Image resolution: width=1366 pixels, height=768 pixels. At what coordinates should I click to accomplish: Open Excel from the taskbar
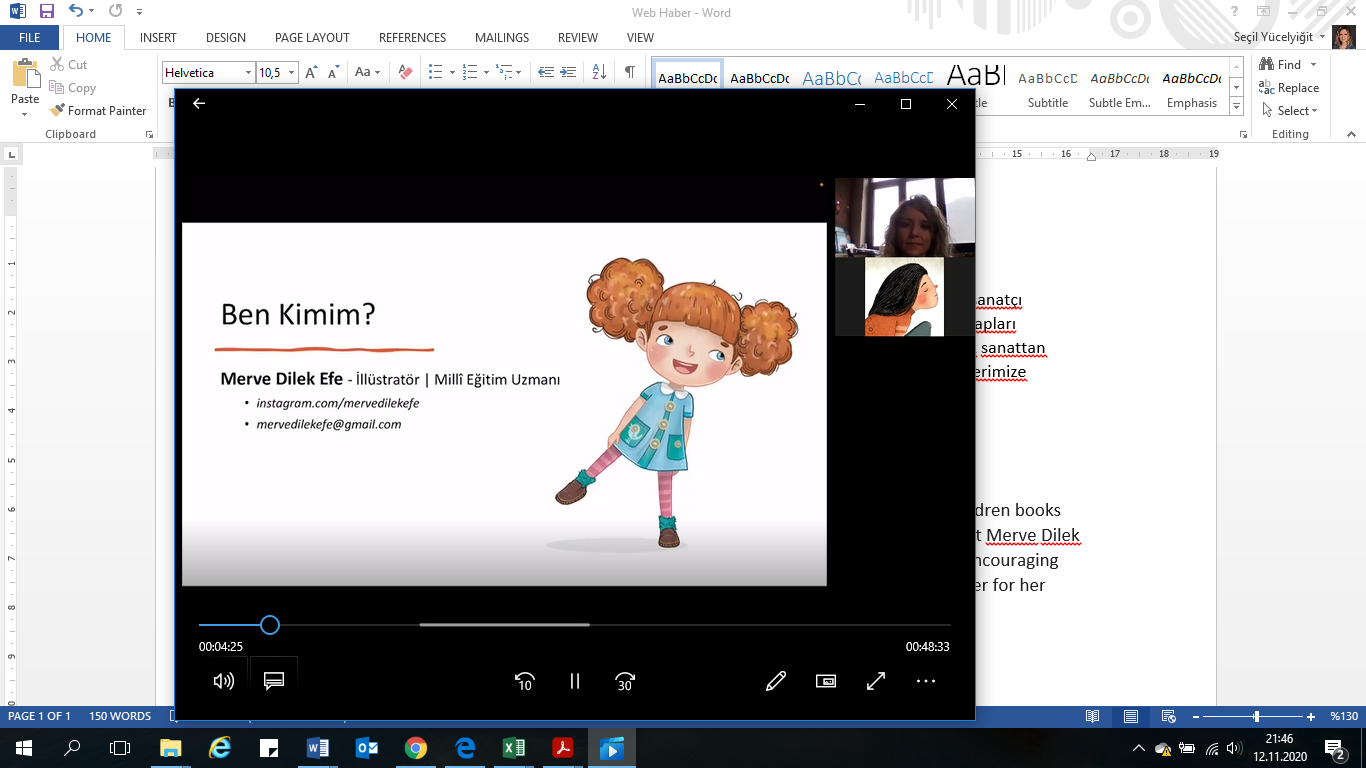coord(513,748)
